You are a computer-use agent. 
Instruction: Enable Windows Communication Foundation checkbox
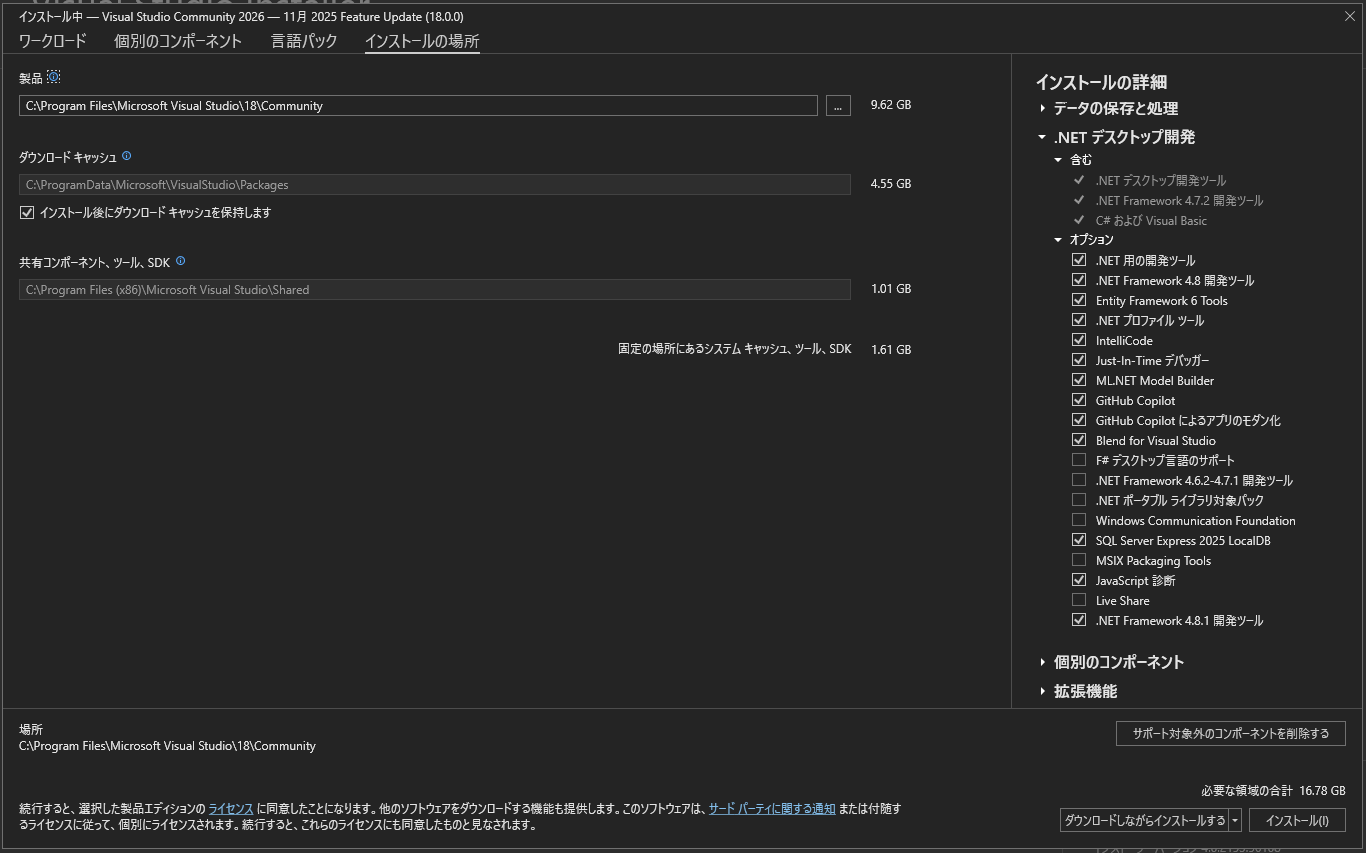point(1079,520)
